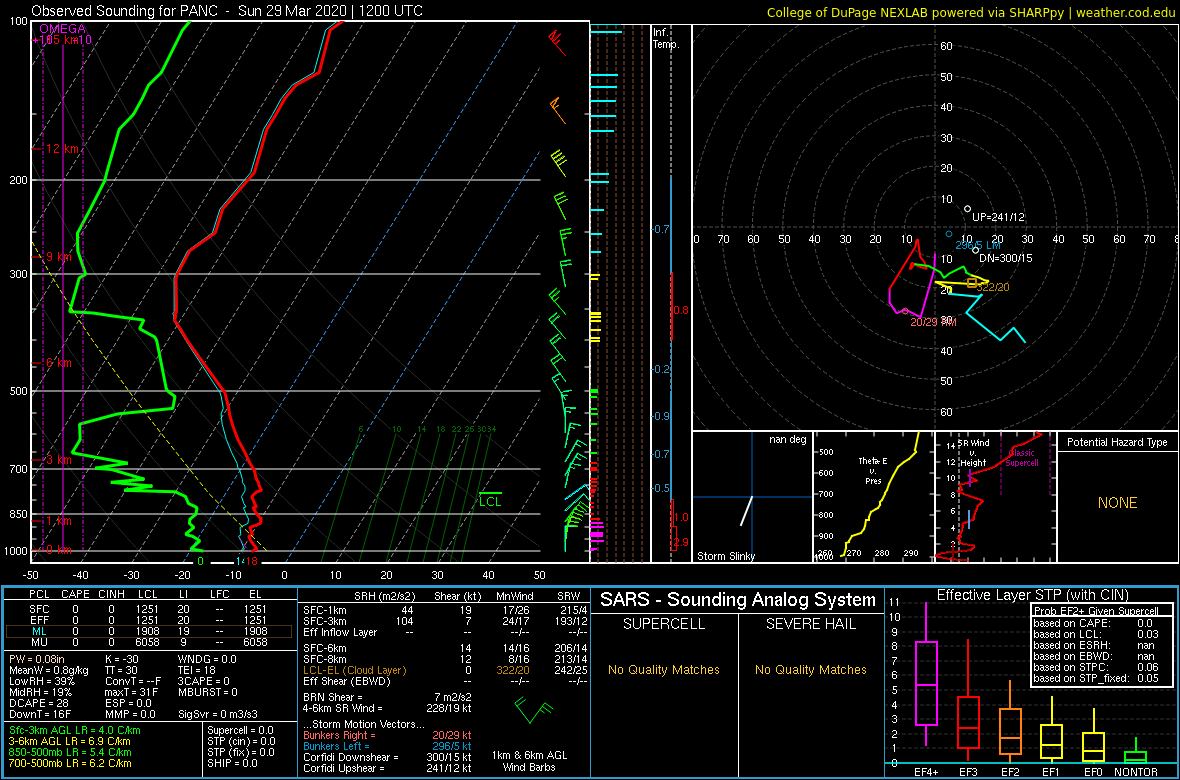Click the magenta 'OMEGA' label

click(x=63, y=29)
